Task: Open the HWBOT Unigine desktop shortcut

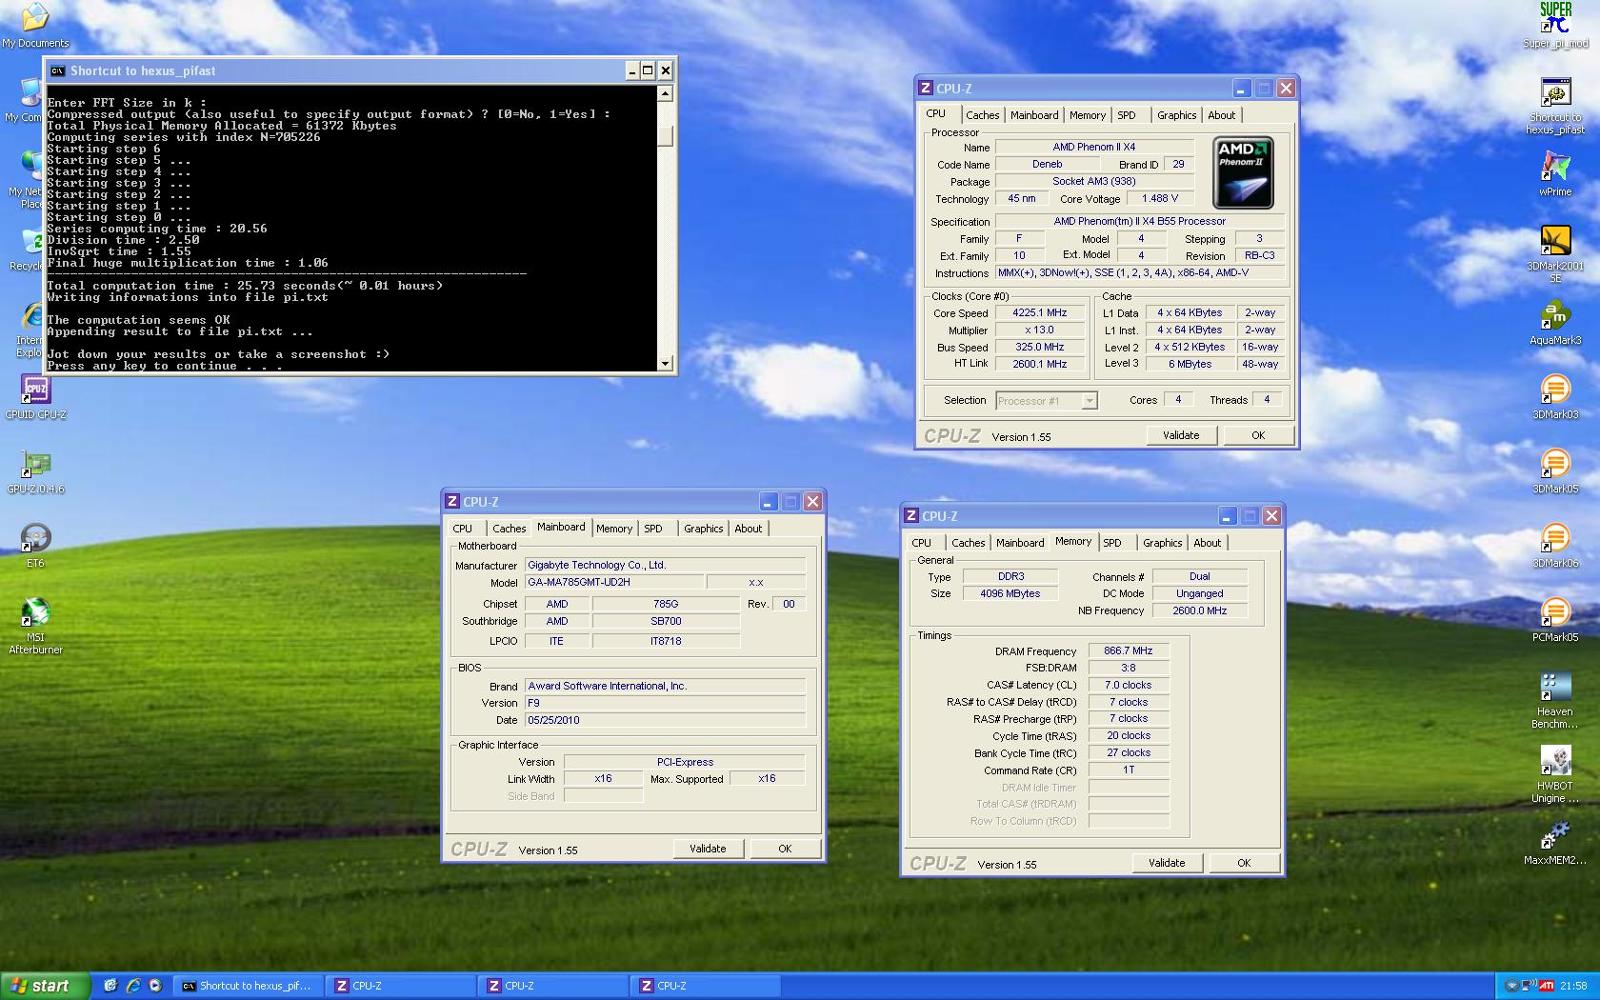Action: click(x=1555, y=774)
